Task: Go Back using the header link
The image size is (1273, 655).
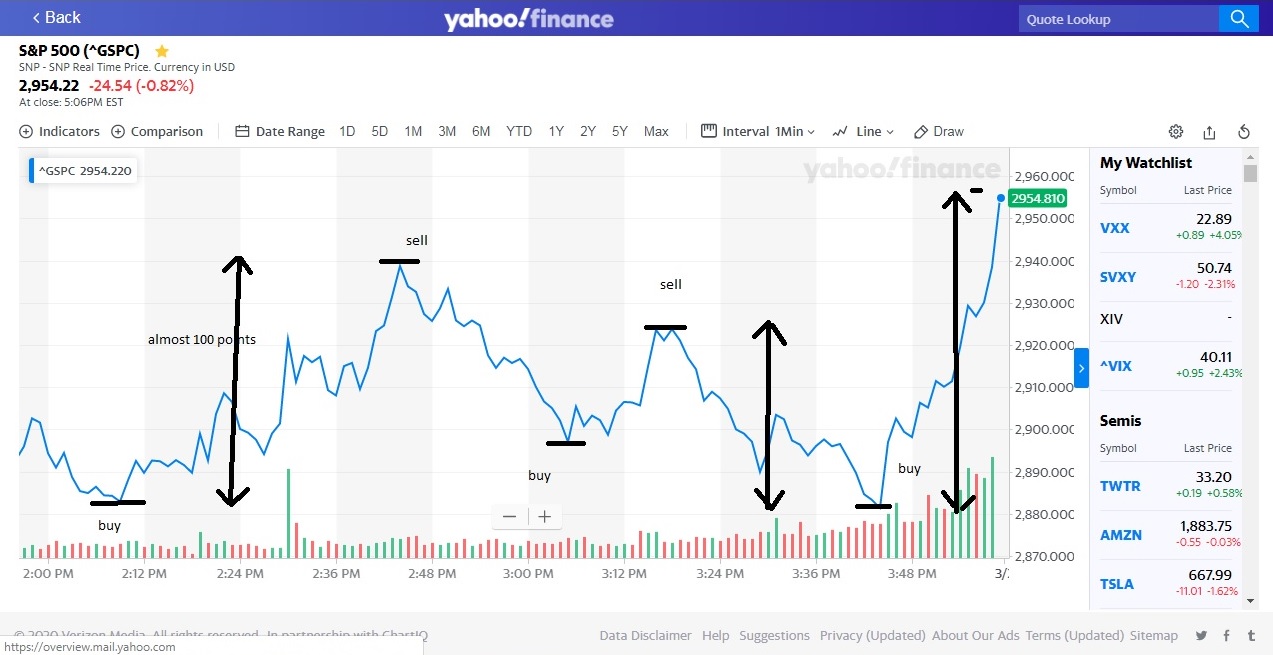Action: (56, 17)
